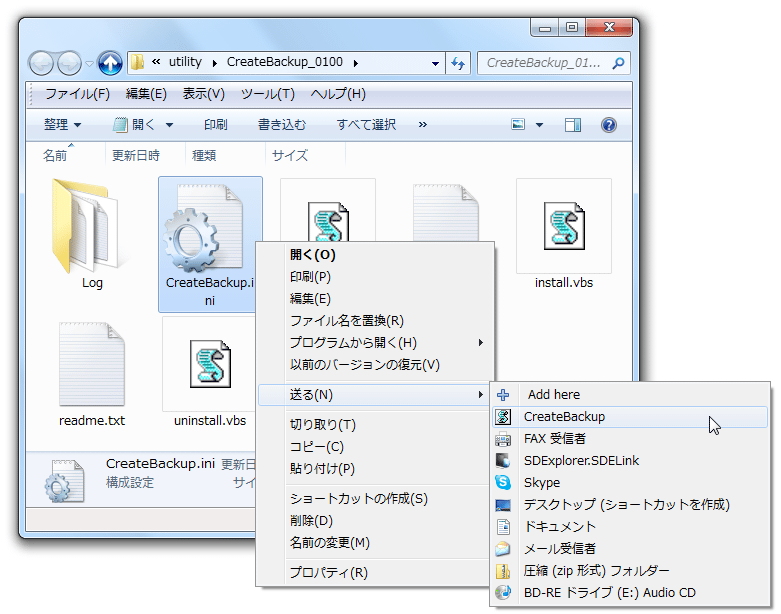Click the Forward navigation arrow

point(70,63)
